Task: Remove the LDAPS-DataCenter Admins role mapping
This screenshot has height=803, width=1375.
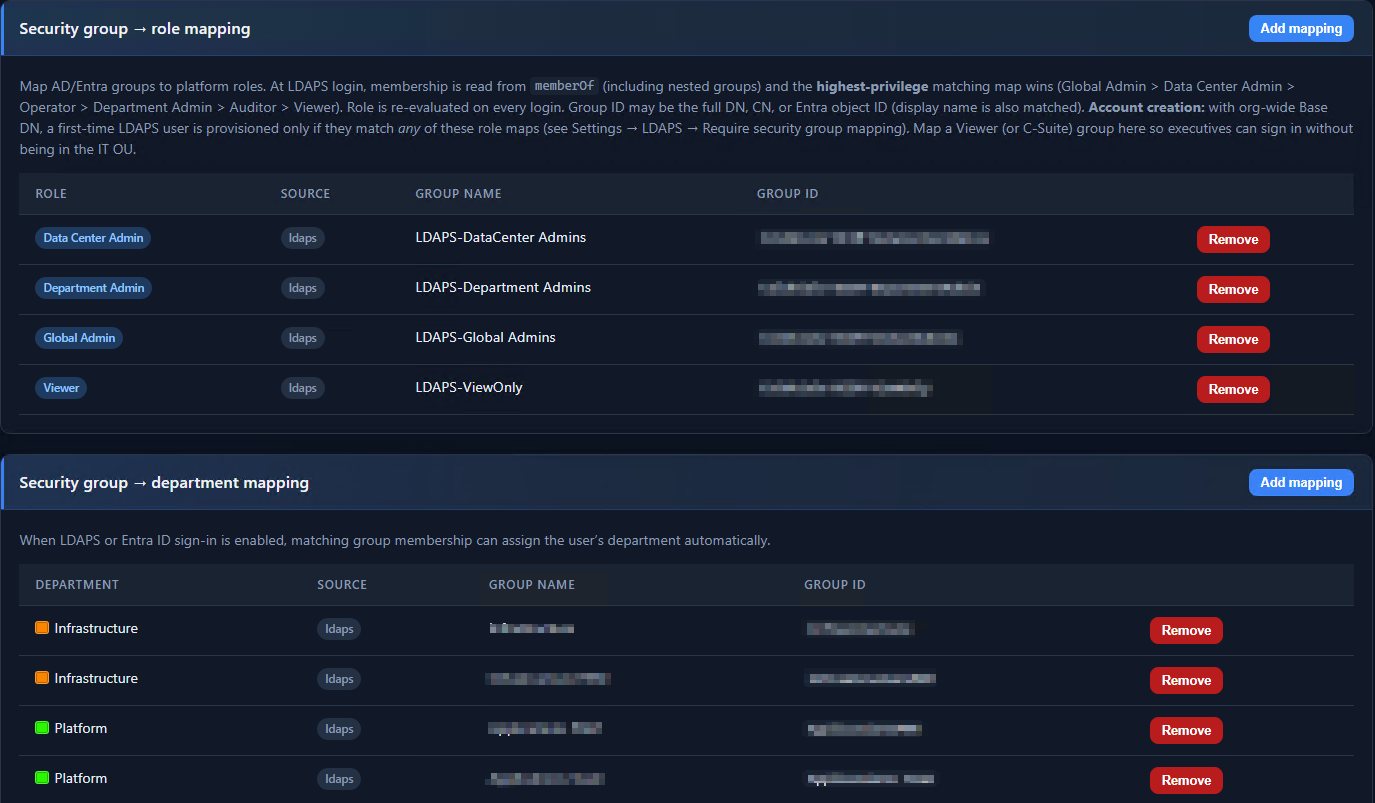Action: pos(1233,239)
